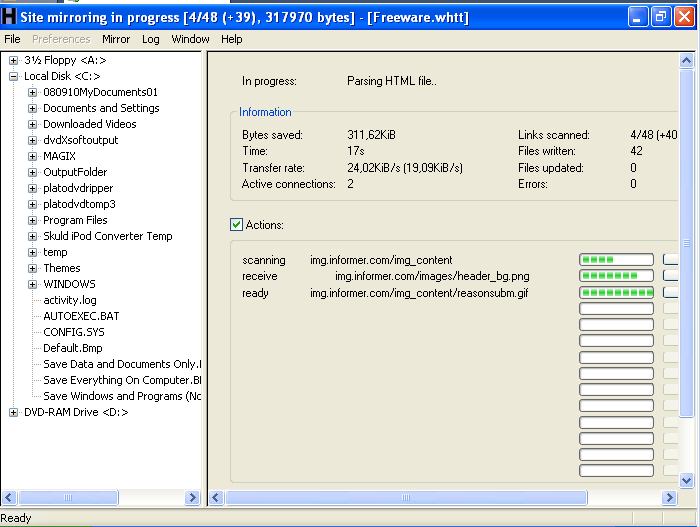Click the reasonsubm.gif URL text

419,293
